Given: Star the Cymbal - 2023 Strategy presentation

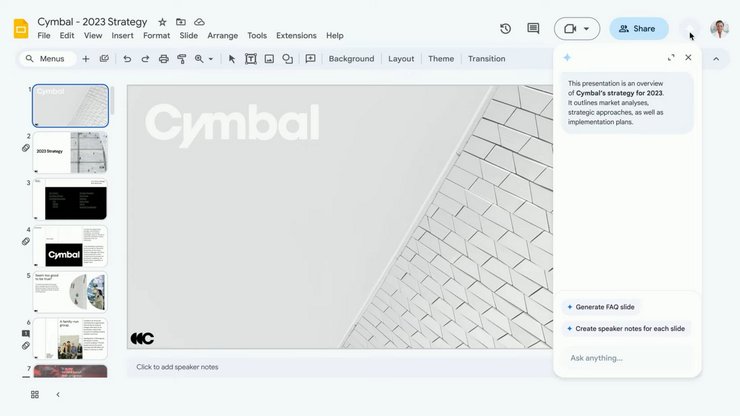Looking at the screenshot, I should [162, 22].
